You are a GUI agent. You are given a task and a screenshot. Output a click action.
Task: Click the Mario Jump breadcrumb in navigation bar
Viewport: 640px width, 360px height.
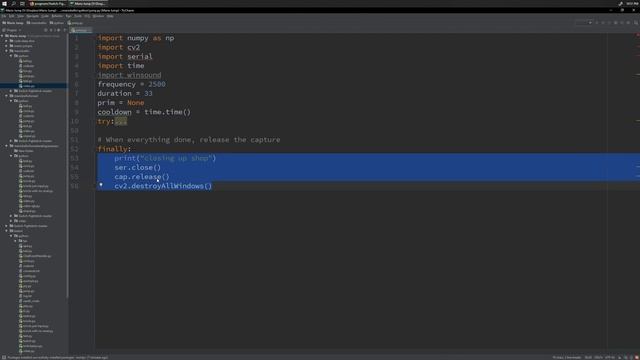click(x=13, y=23)
